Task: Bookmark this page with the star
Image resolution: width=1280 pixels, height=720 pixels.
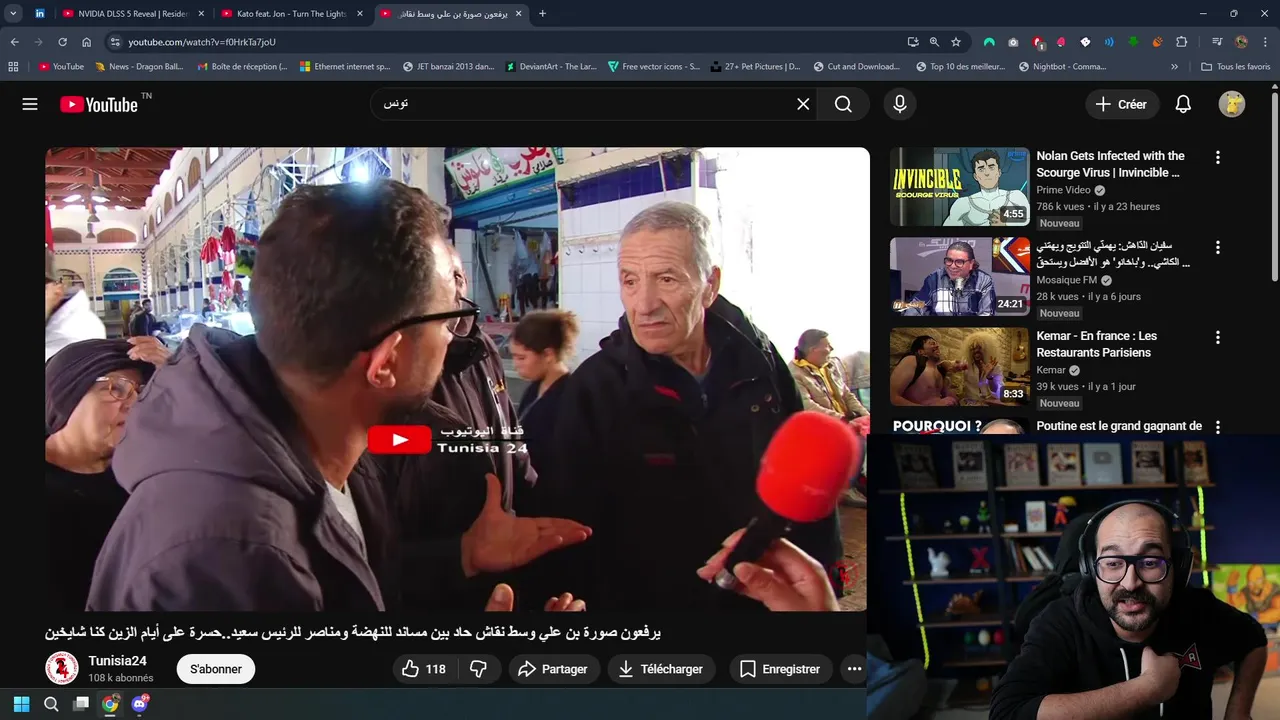Action: pos(956,42)
